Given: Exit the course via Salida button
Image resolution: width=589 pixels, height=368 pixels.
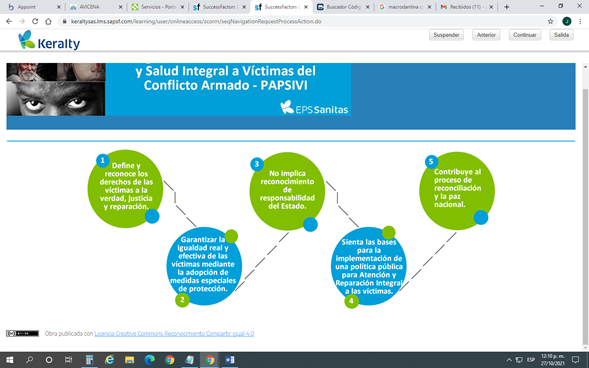Looking at the screenshot, I should click(x=561, y=35).
